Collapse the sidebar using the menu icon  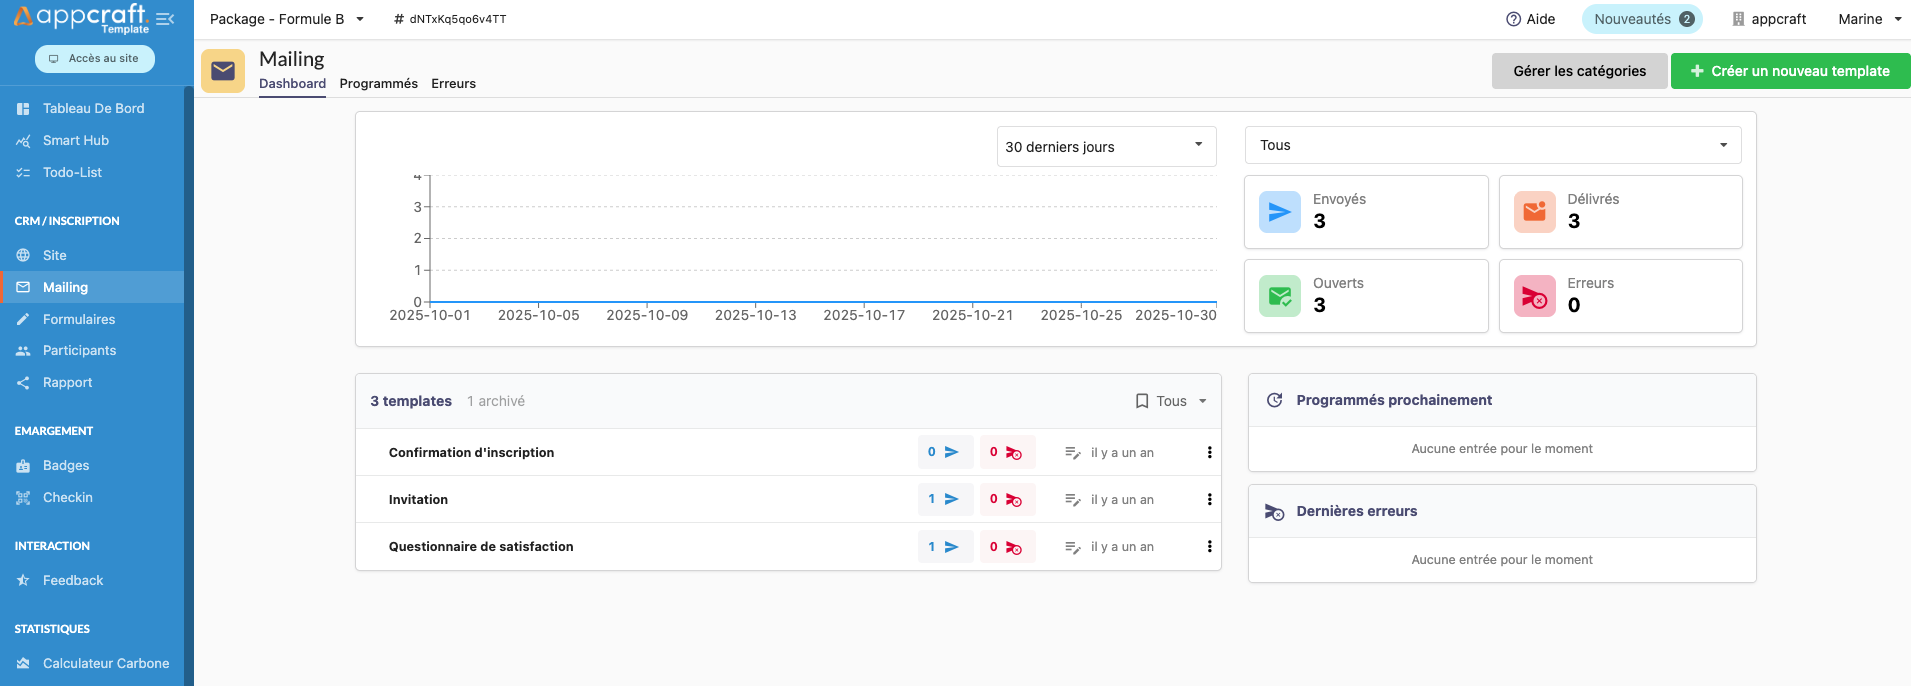pos(165,19)
